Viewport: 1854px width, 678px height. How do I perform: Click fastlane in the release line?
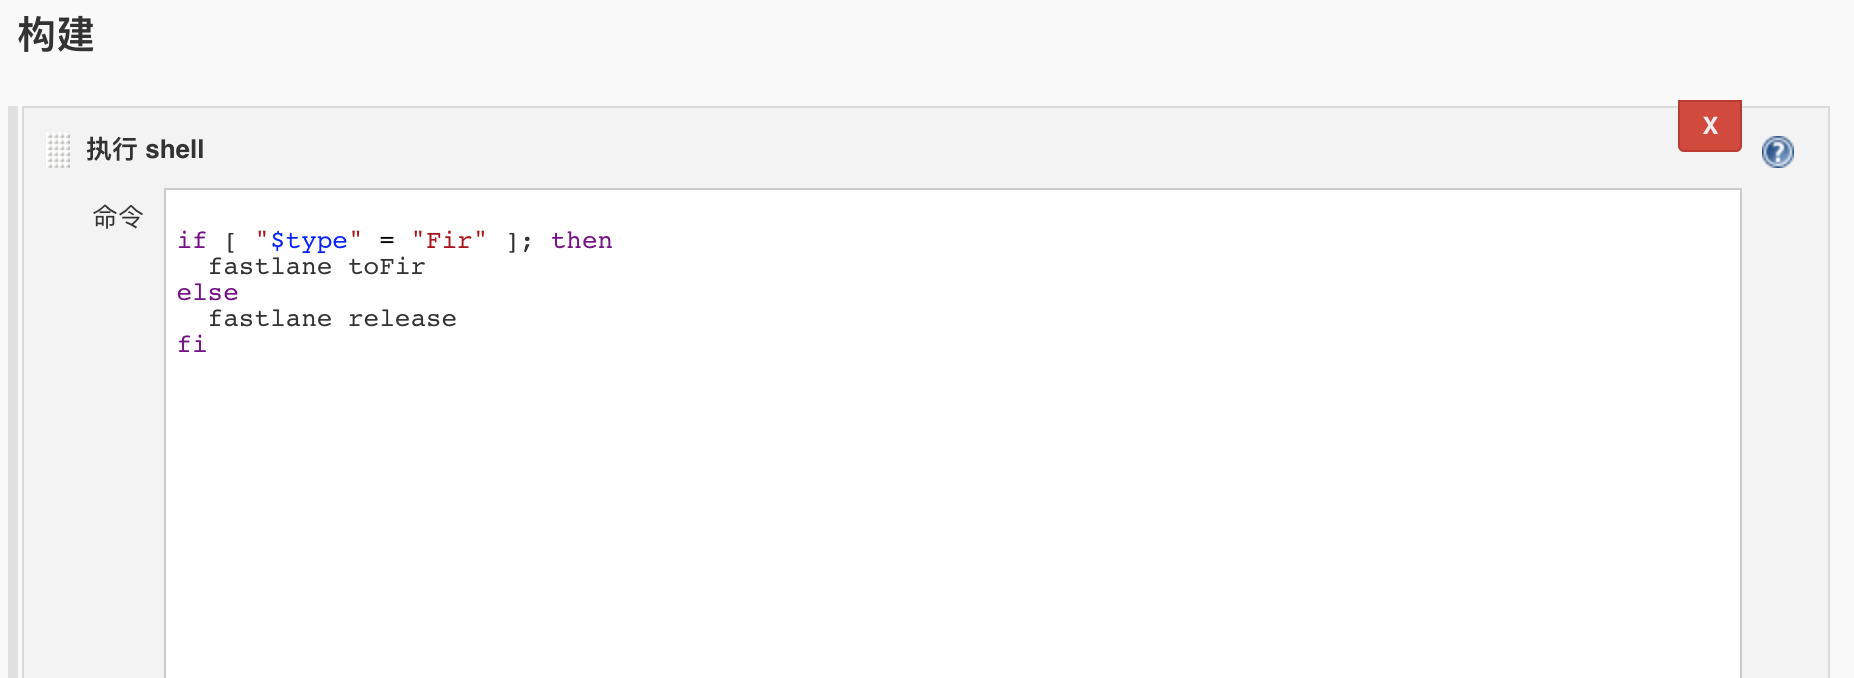(x=269, y=319)
